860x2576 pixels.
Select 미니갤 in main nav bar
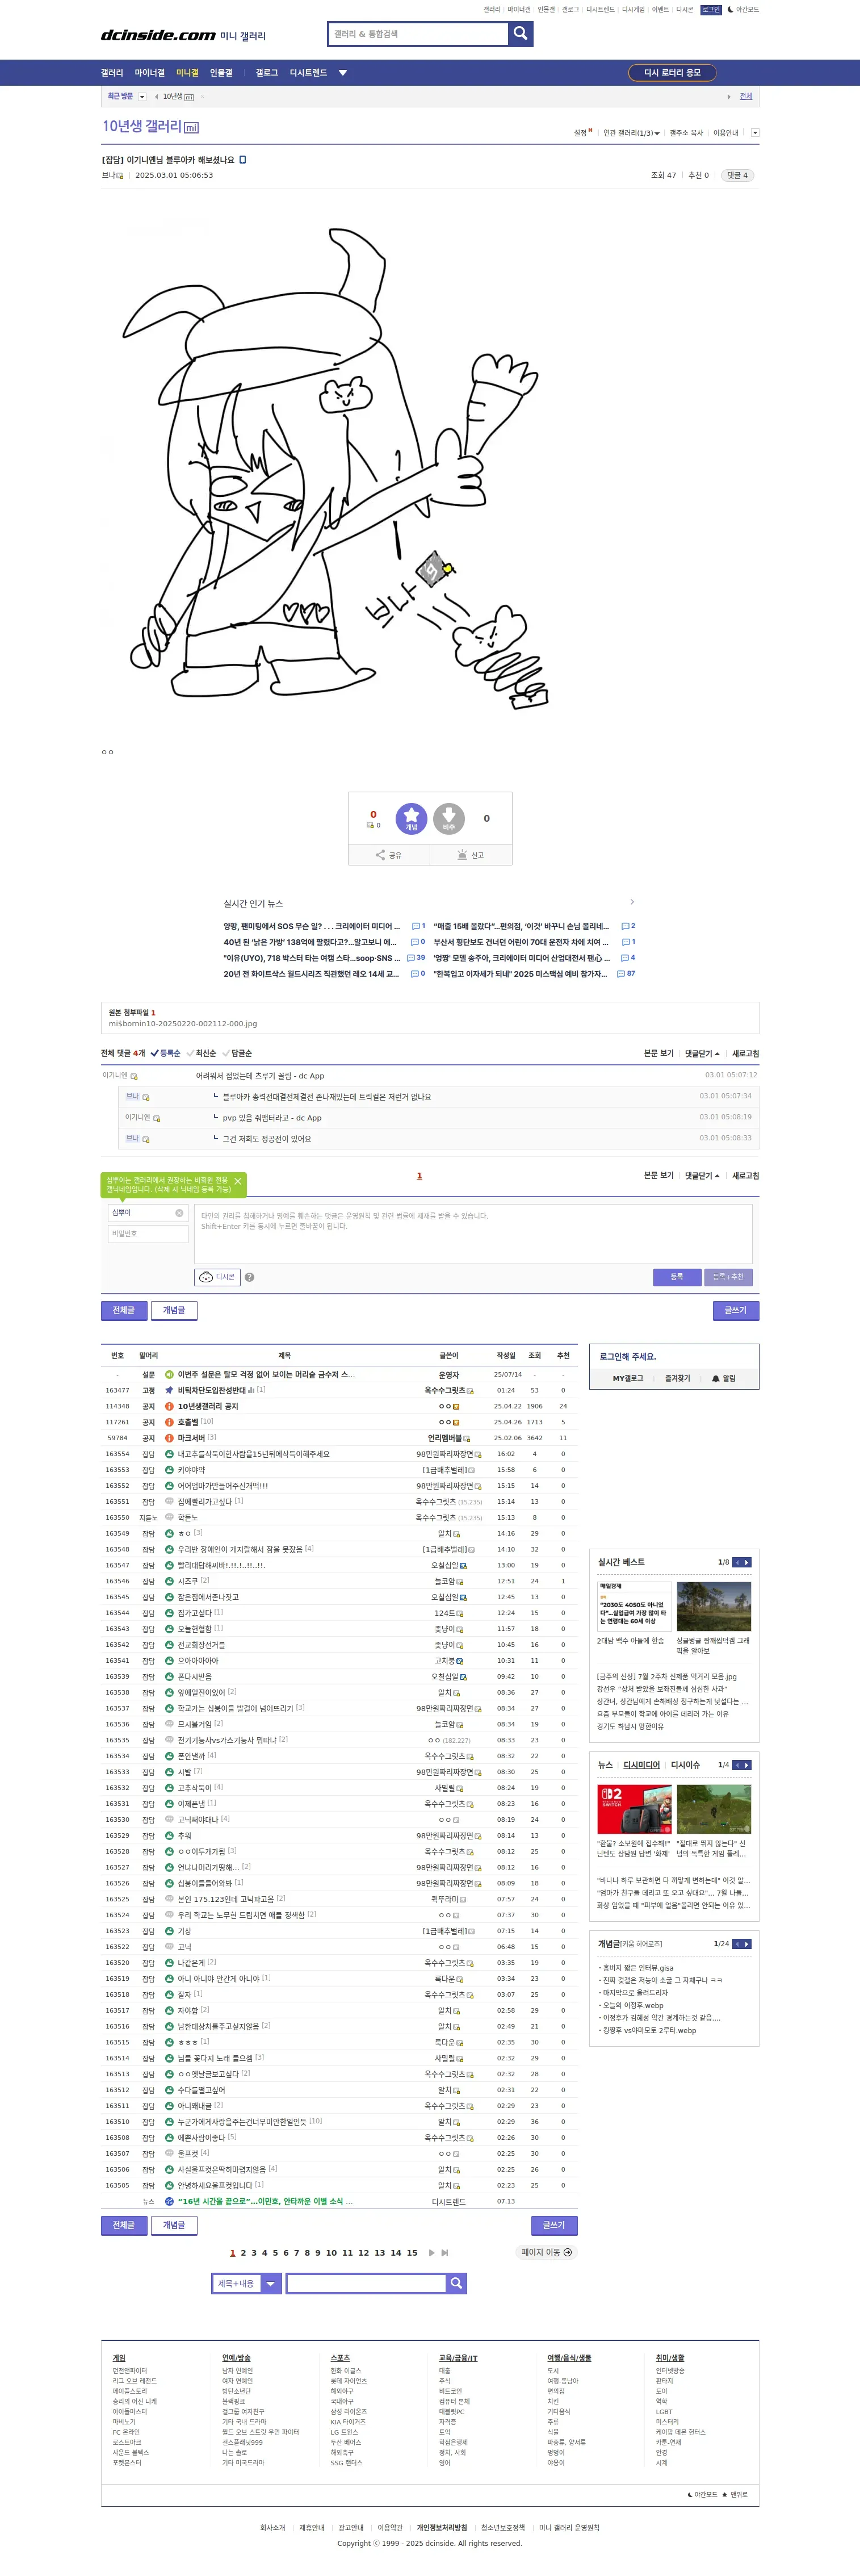[x=187, y=73]
